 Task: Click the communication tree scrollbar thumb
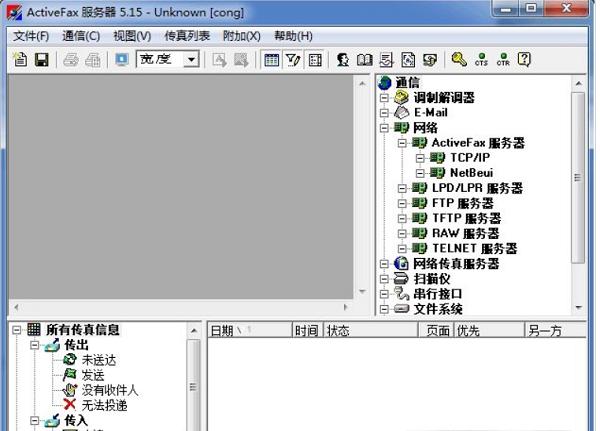pos(578,177)
